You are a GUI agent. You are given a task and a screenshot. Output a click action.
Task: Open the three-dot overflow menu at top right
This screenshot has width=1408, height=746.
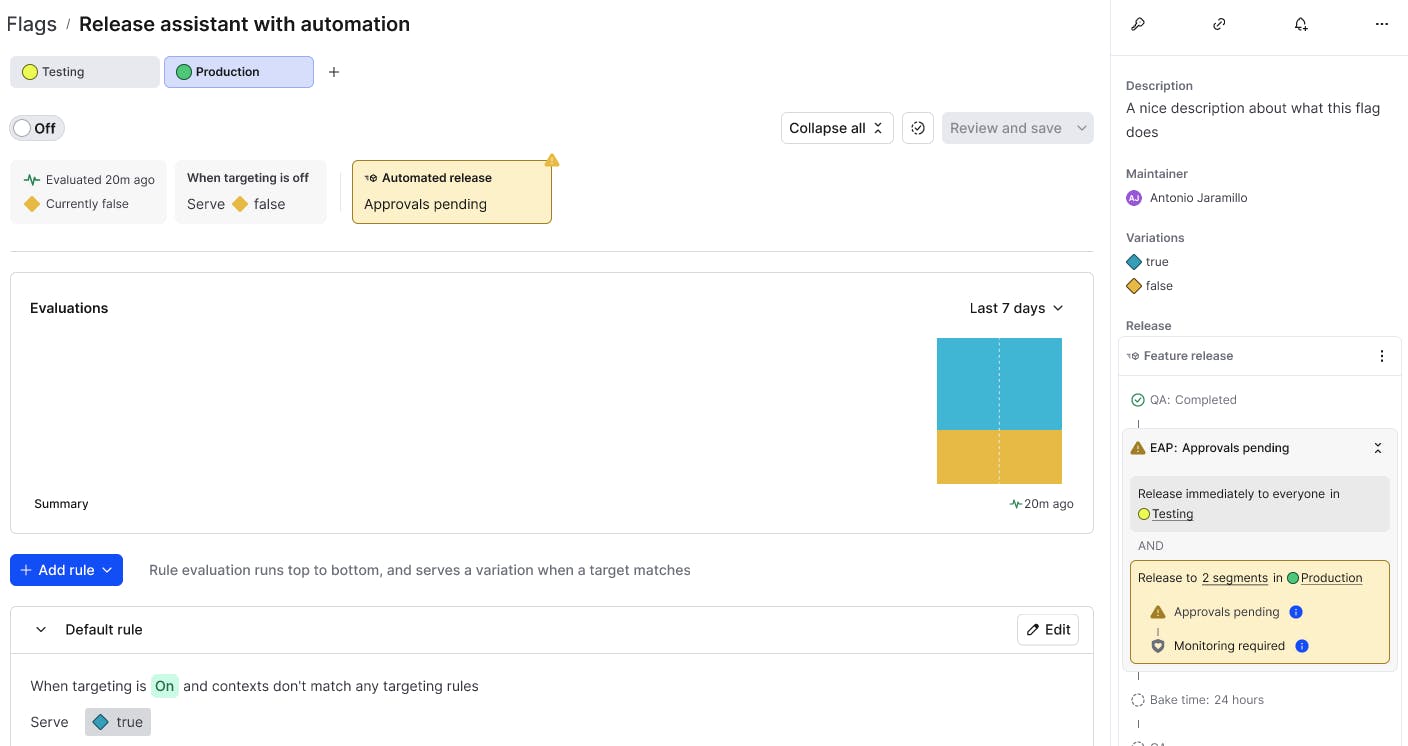pos(1382,24)
